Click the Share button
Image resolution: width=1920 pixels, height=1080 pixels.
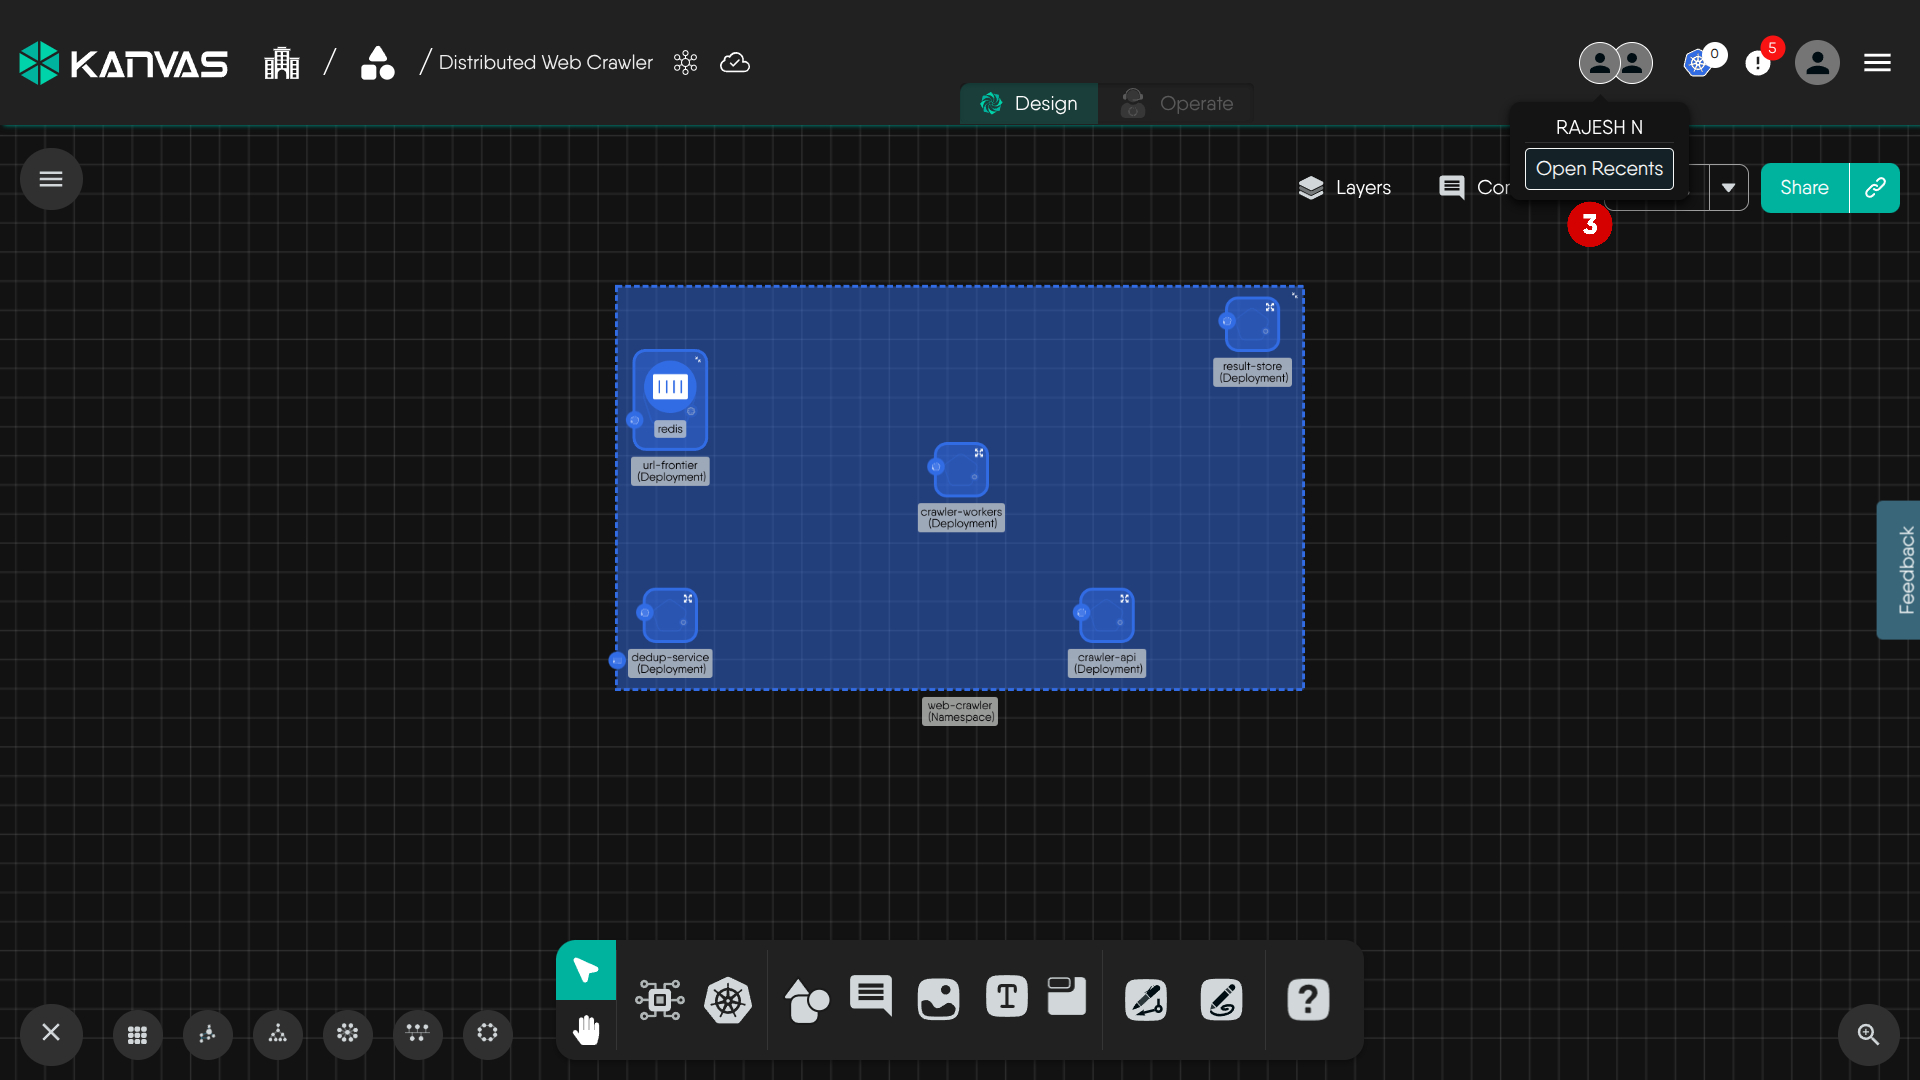pos(1804,188)
